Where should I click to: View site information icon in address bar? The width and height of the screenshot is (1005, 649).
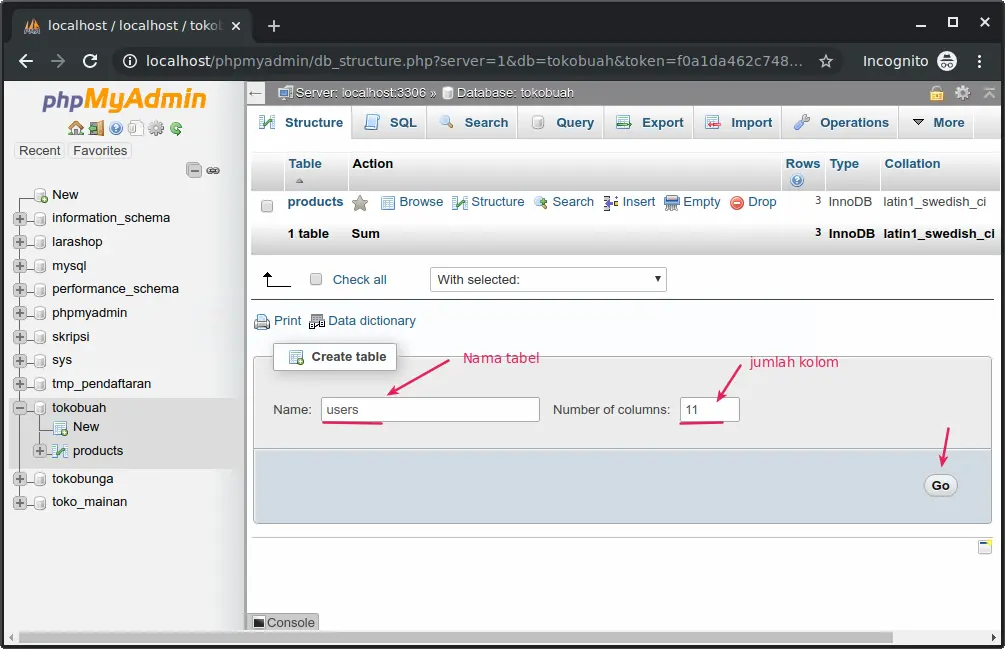point(129,61)
